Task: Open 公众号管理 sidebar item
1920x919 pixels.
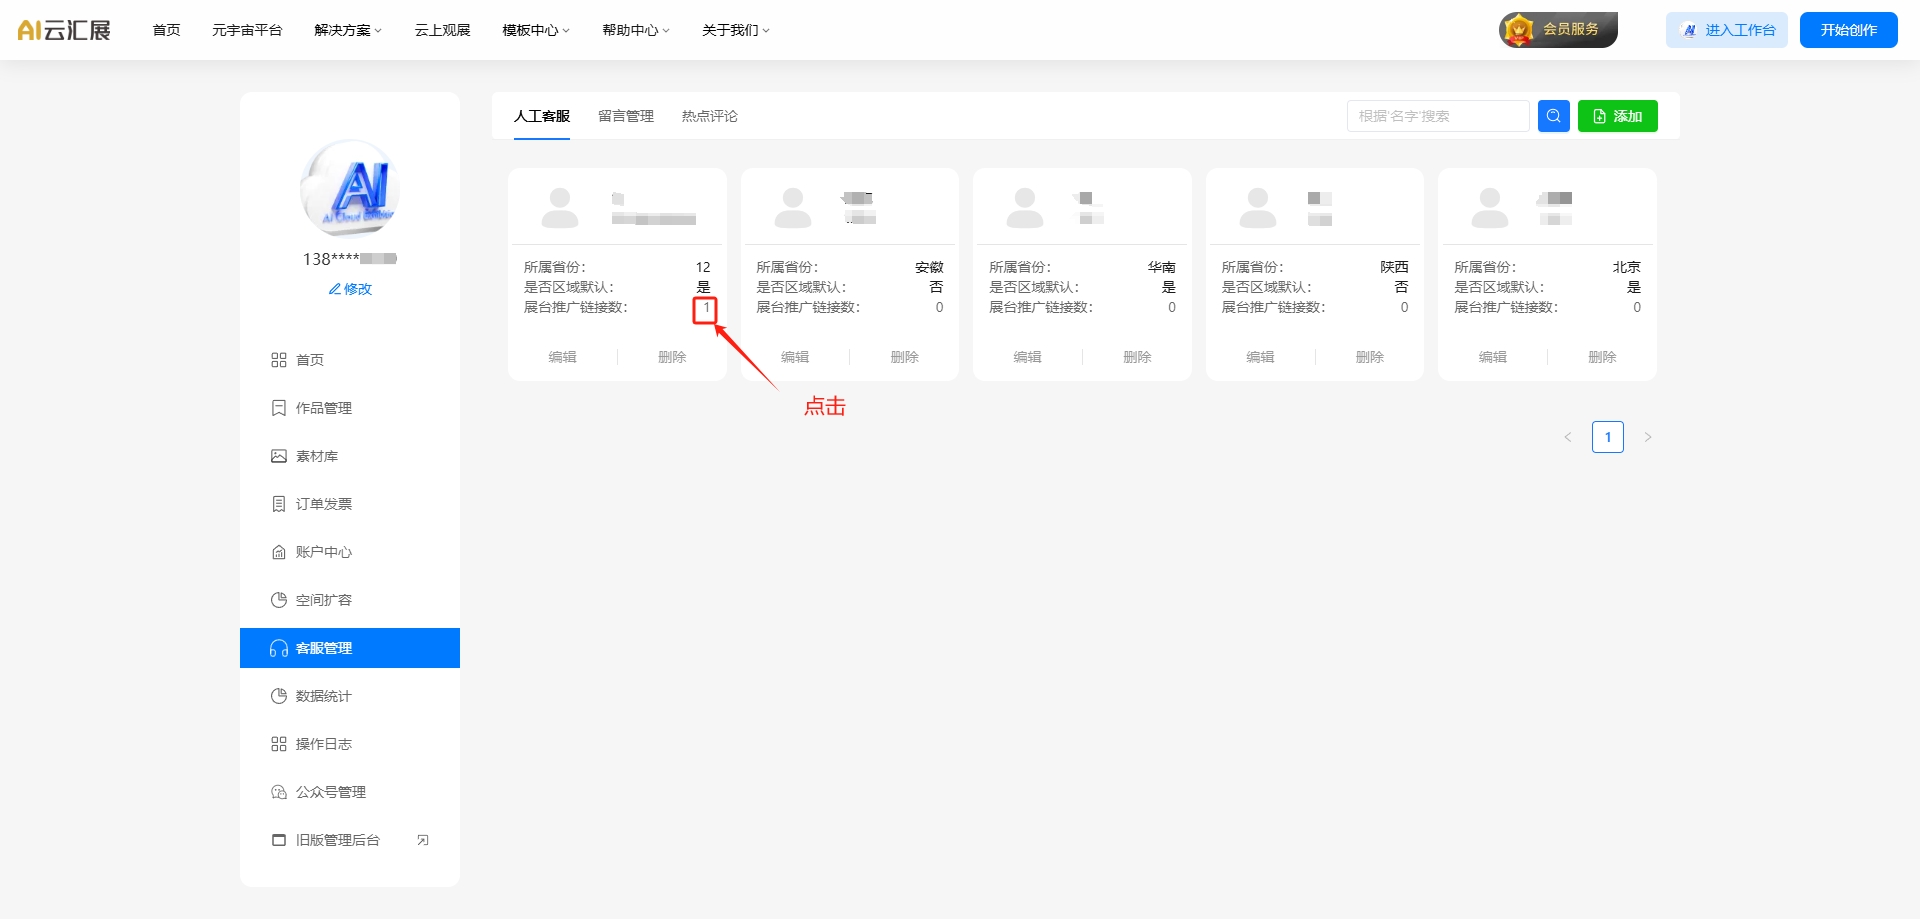Action: (330, 792)
